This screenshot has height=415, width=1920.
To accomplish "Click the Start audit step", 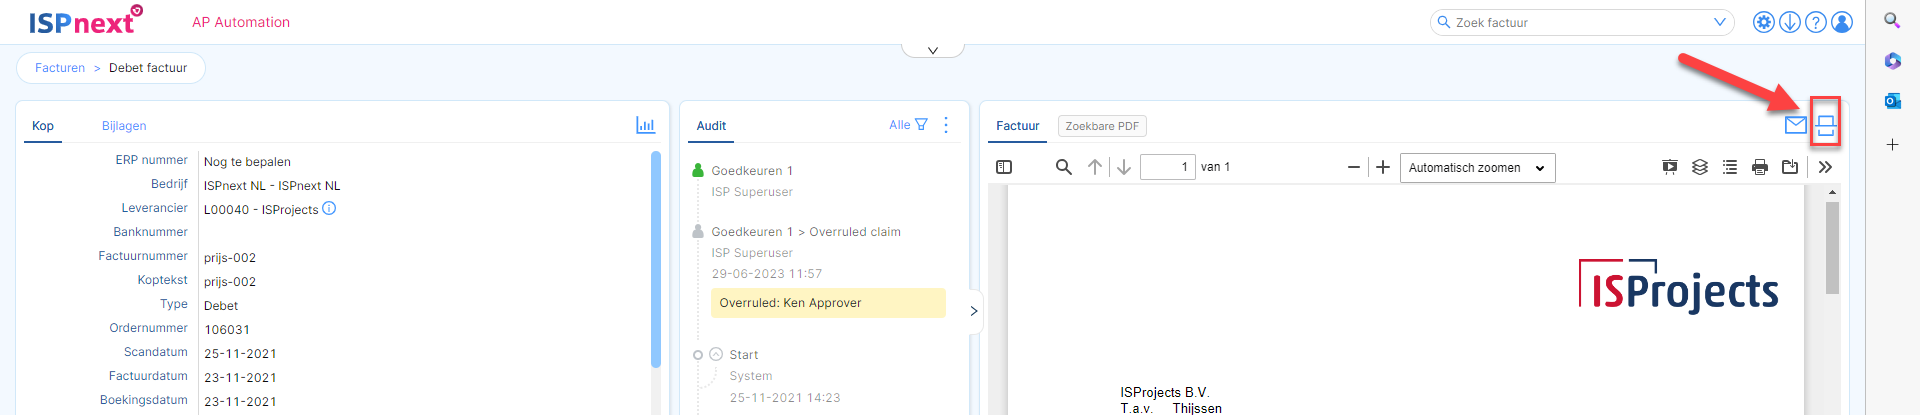I will (x=743, y=355).
